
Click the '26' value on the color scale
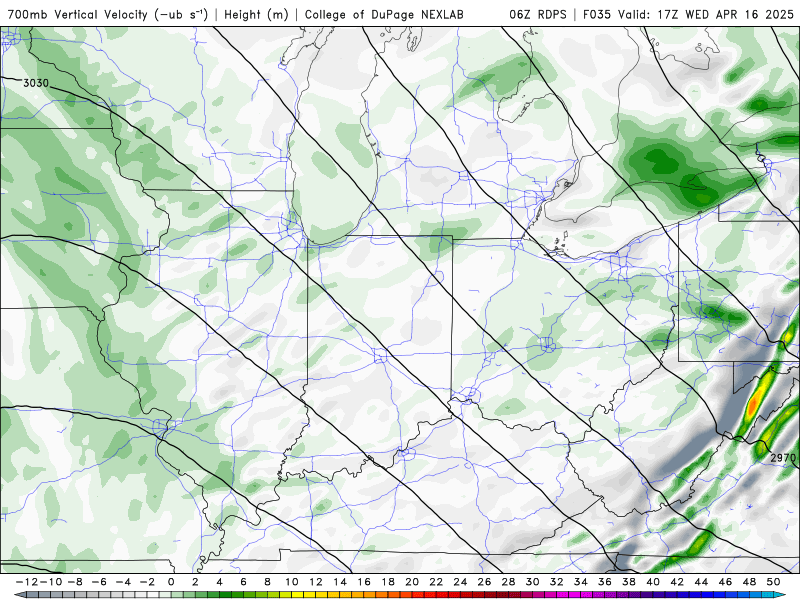pos(484,582)
